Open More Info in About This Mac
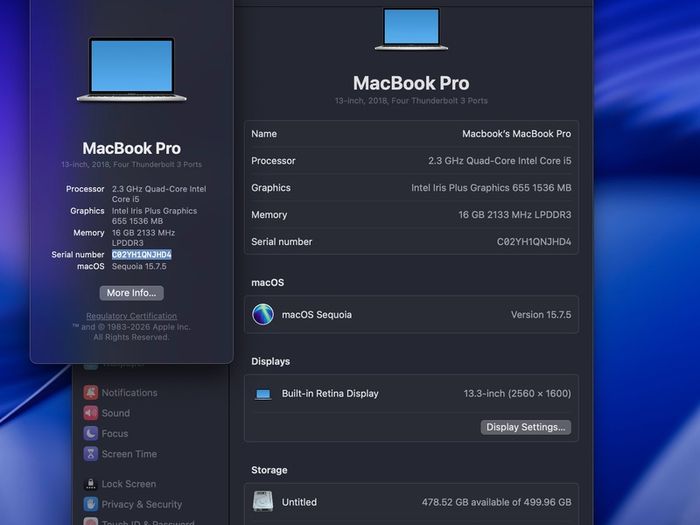This screenshot has width=700, height=525. [x=131, y=293]
